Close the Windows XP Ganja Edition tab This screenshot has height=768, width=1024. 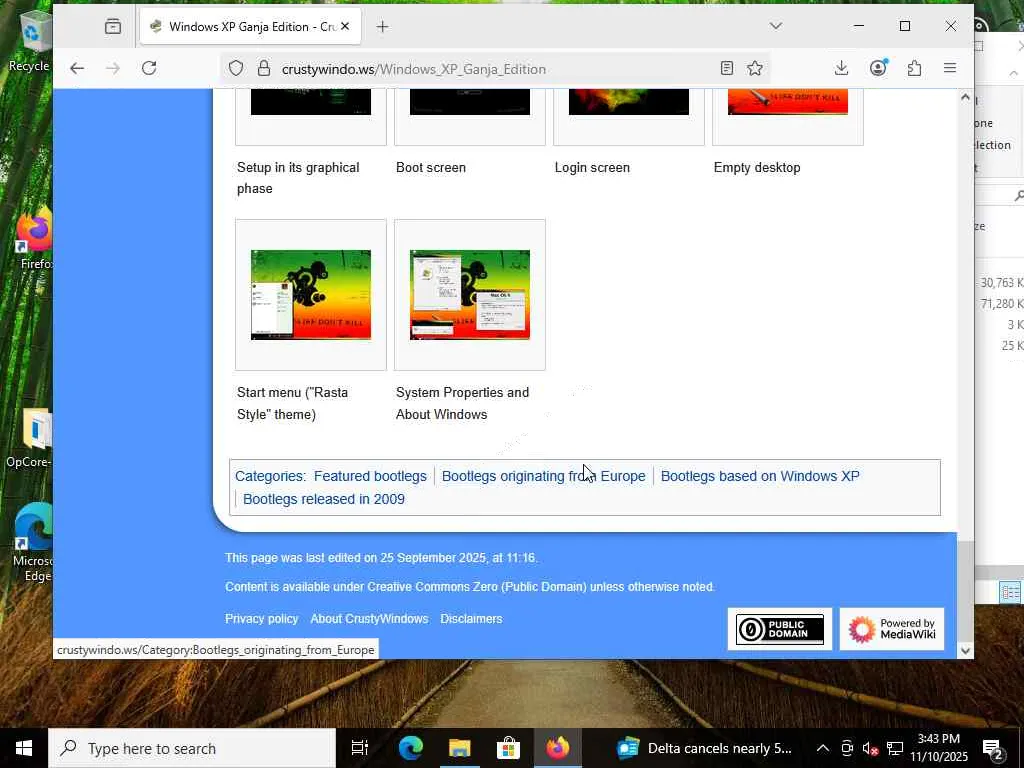(345, 27)
